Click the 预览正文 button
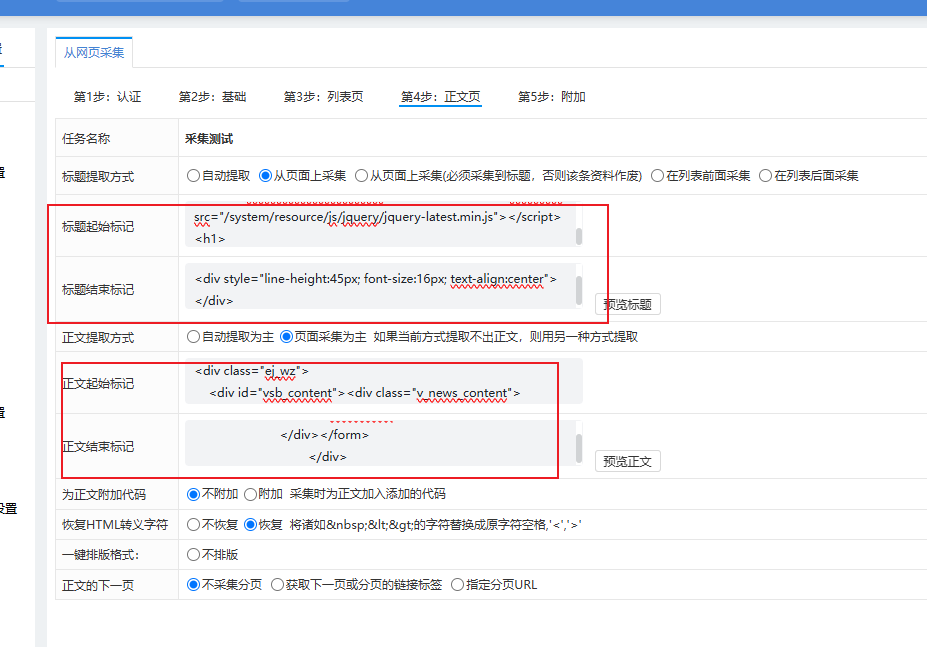Viewport: 927px width, 647px height. coord(627,461)
